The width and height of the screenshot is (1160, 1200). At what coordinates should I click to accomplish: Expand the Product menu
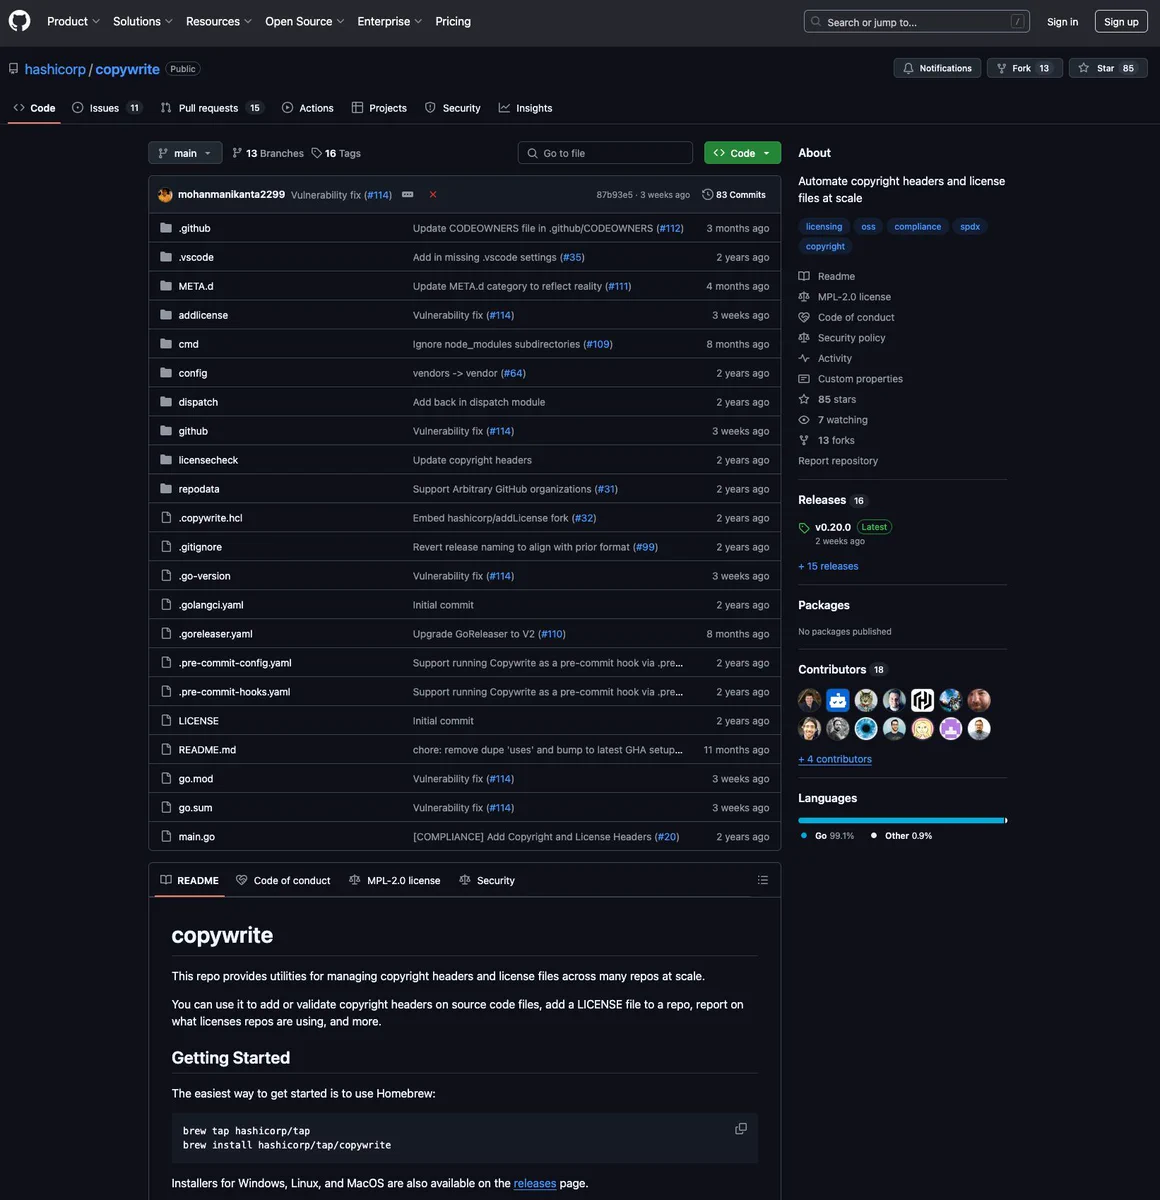coord(73,21)
